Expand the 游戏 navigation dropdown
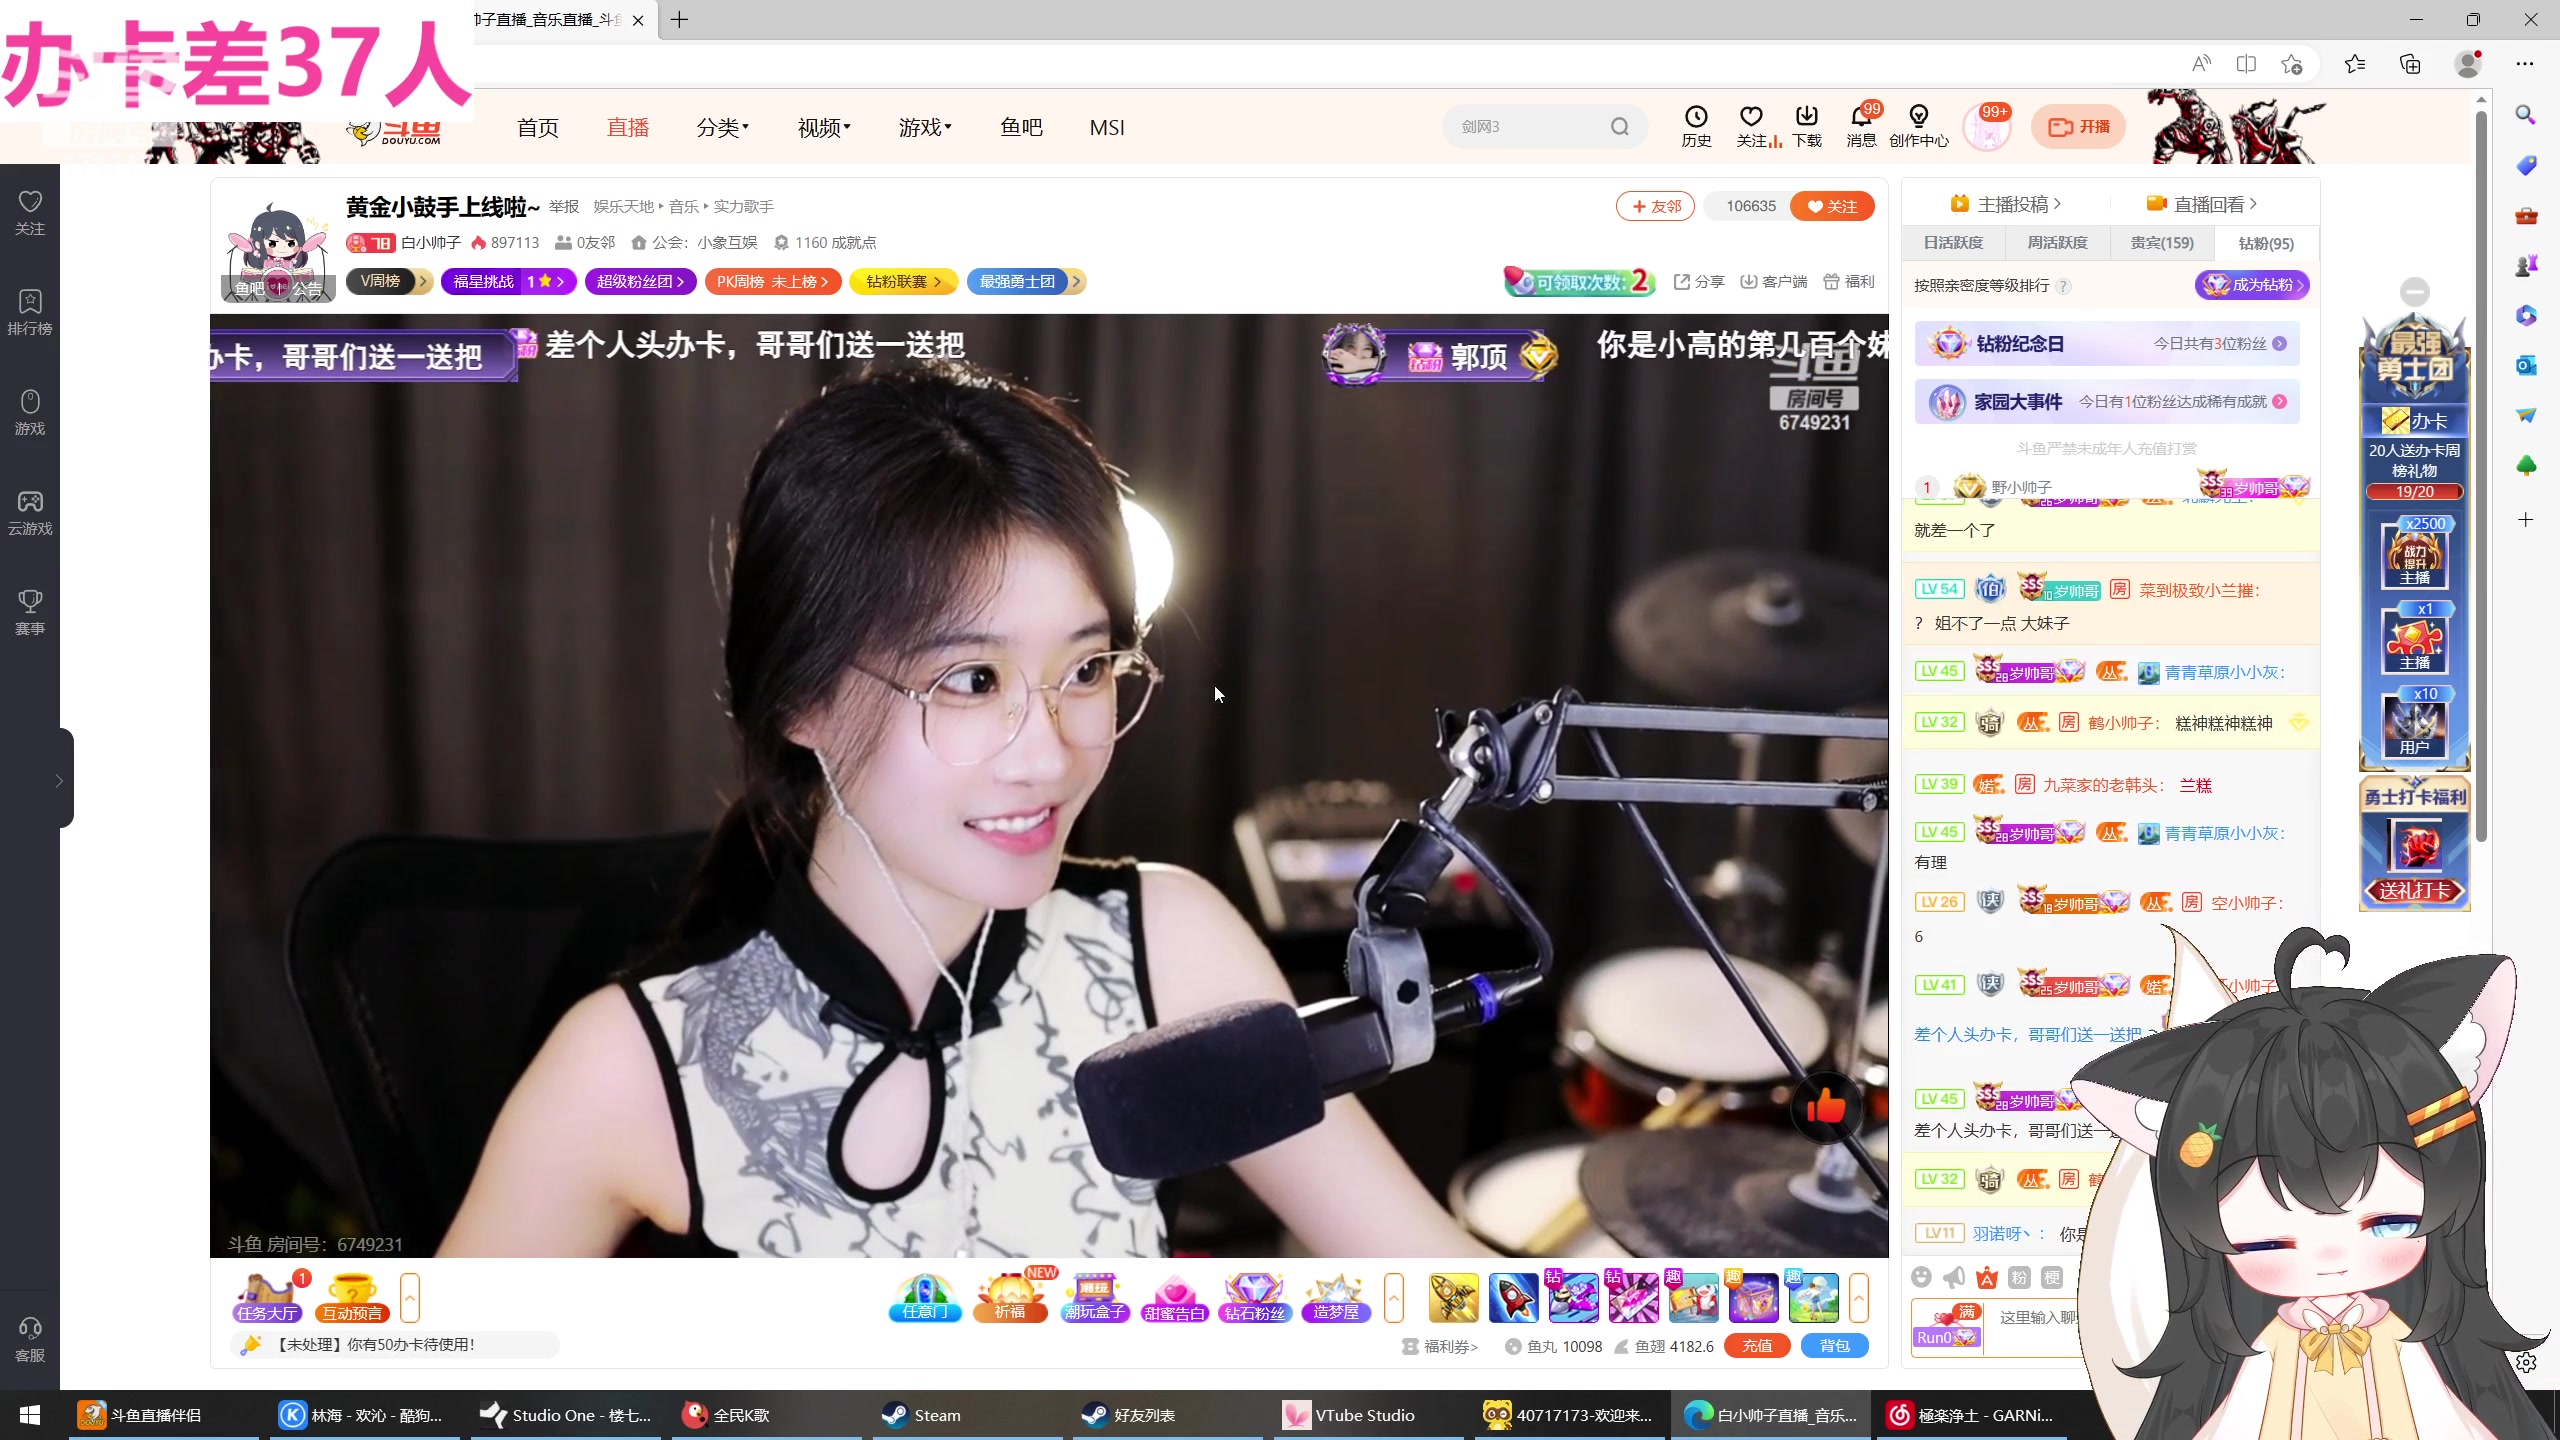 (x=924, y=127)
